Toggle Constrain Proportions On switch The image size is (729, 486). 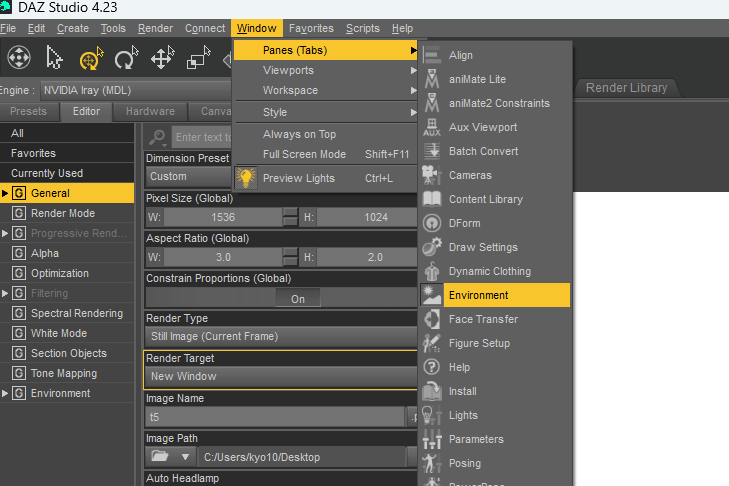(x=298, y=299)
